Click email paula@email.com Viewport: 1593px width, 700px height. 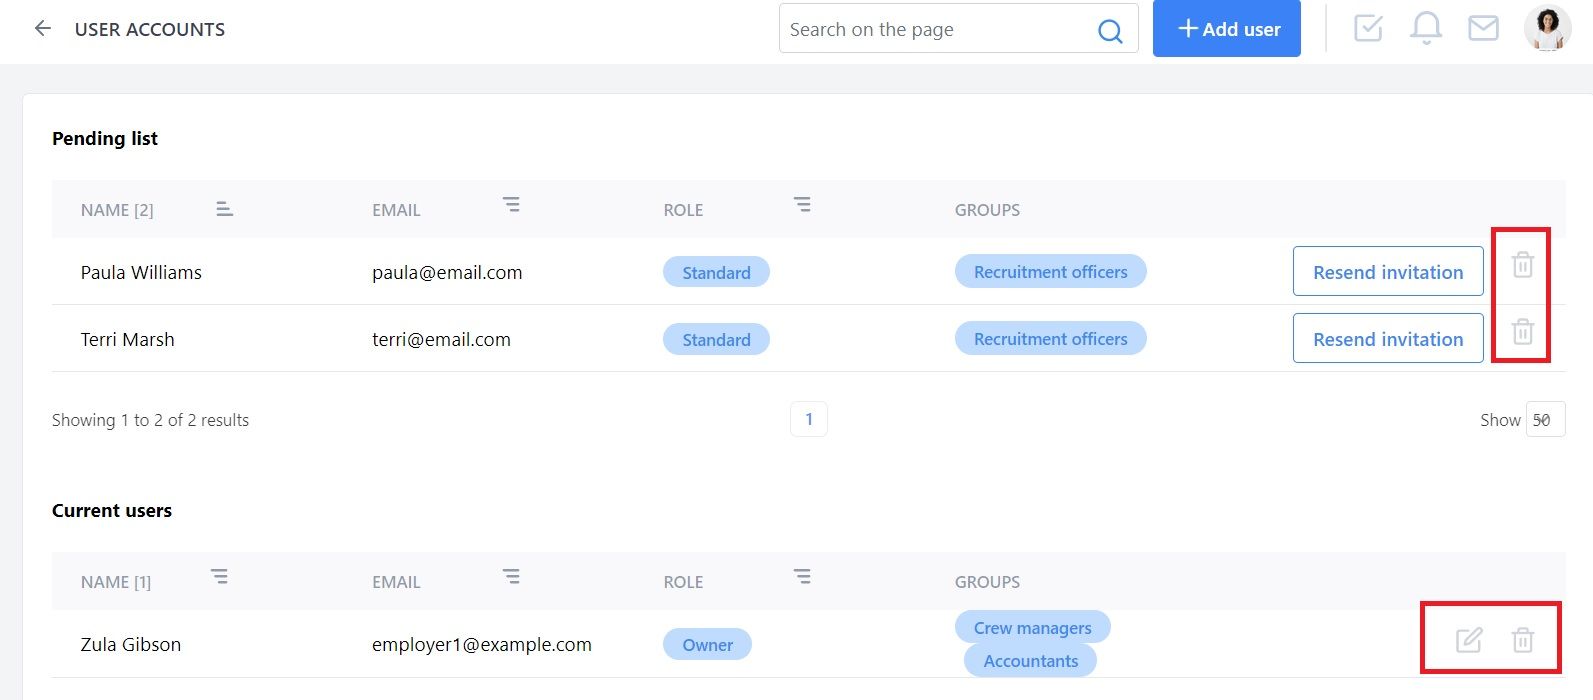[x=447, y=272]
